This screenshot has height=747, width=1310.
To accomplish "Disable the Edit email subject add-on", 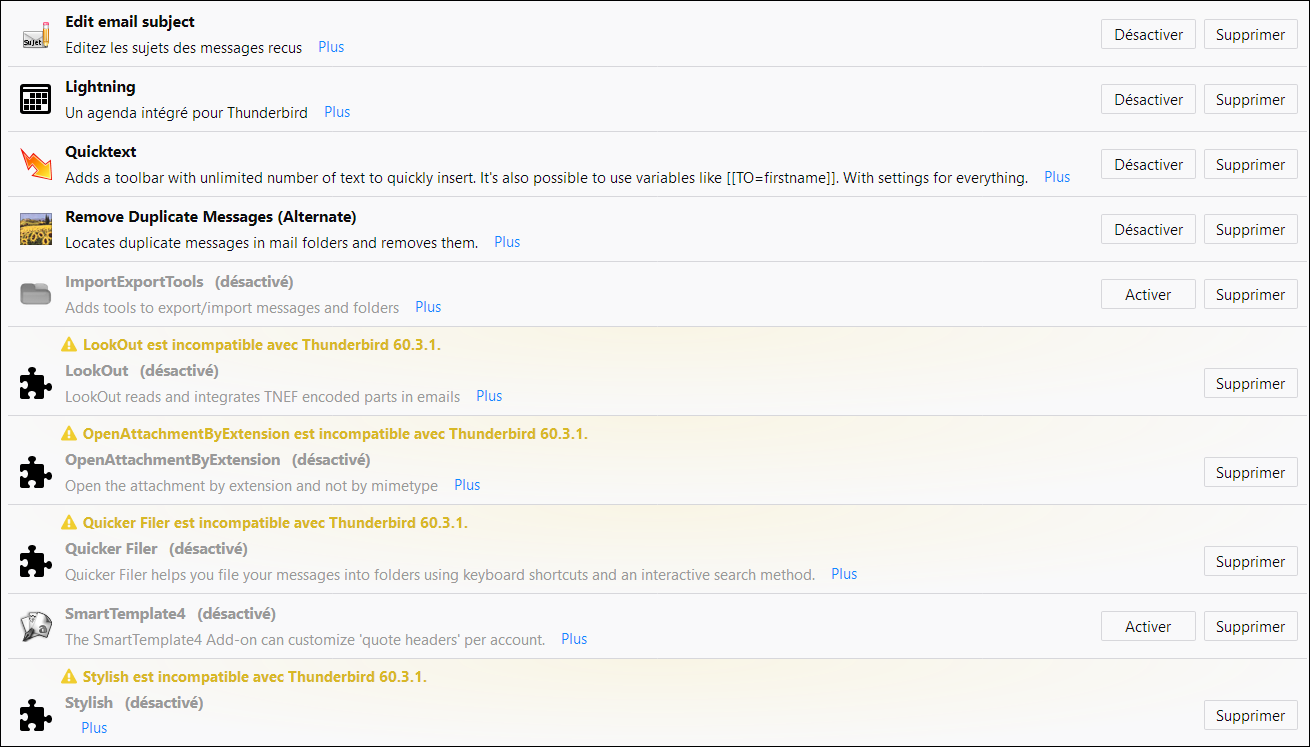I will pyautogui.click(x=1148, y=35).
